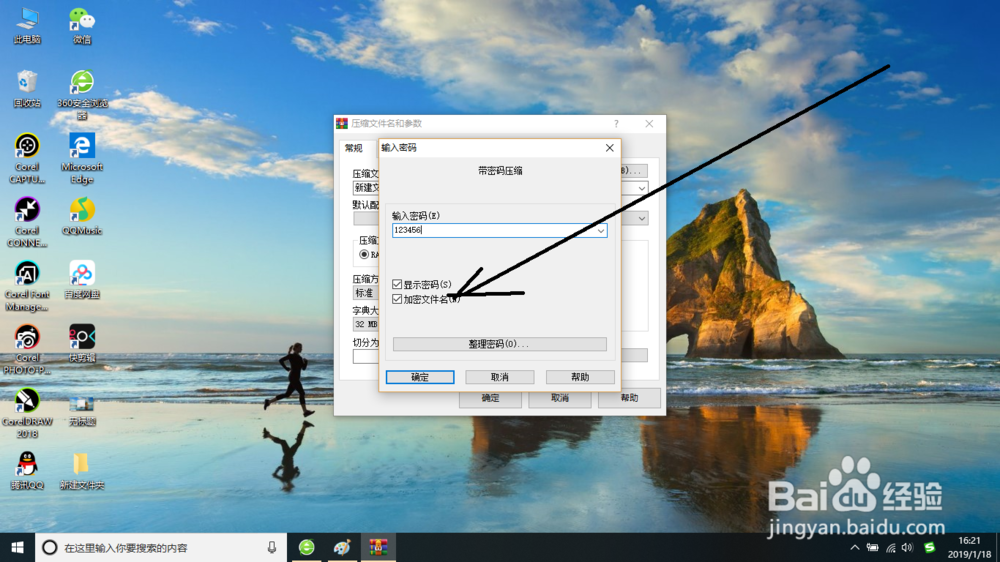Viewport: 1000px width, 562px height.
Task: Open the volume tray icon
Action: click(x=908, y=547)
